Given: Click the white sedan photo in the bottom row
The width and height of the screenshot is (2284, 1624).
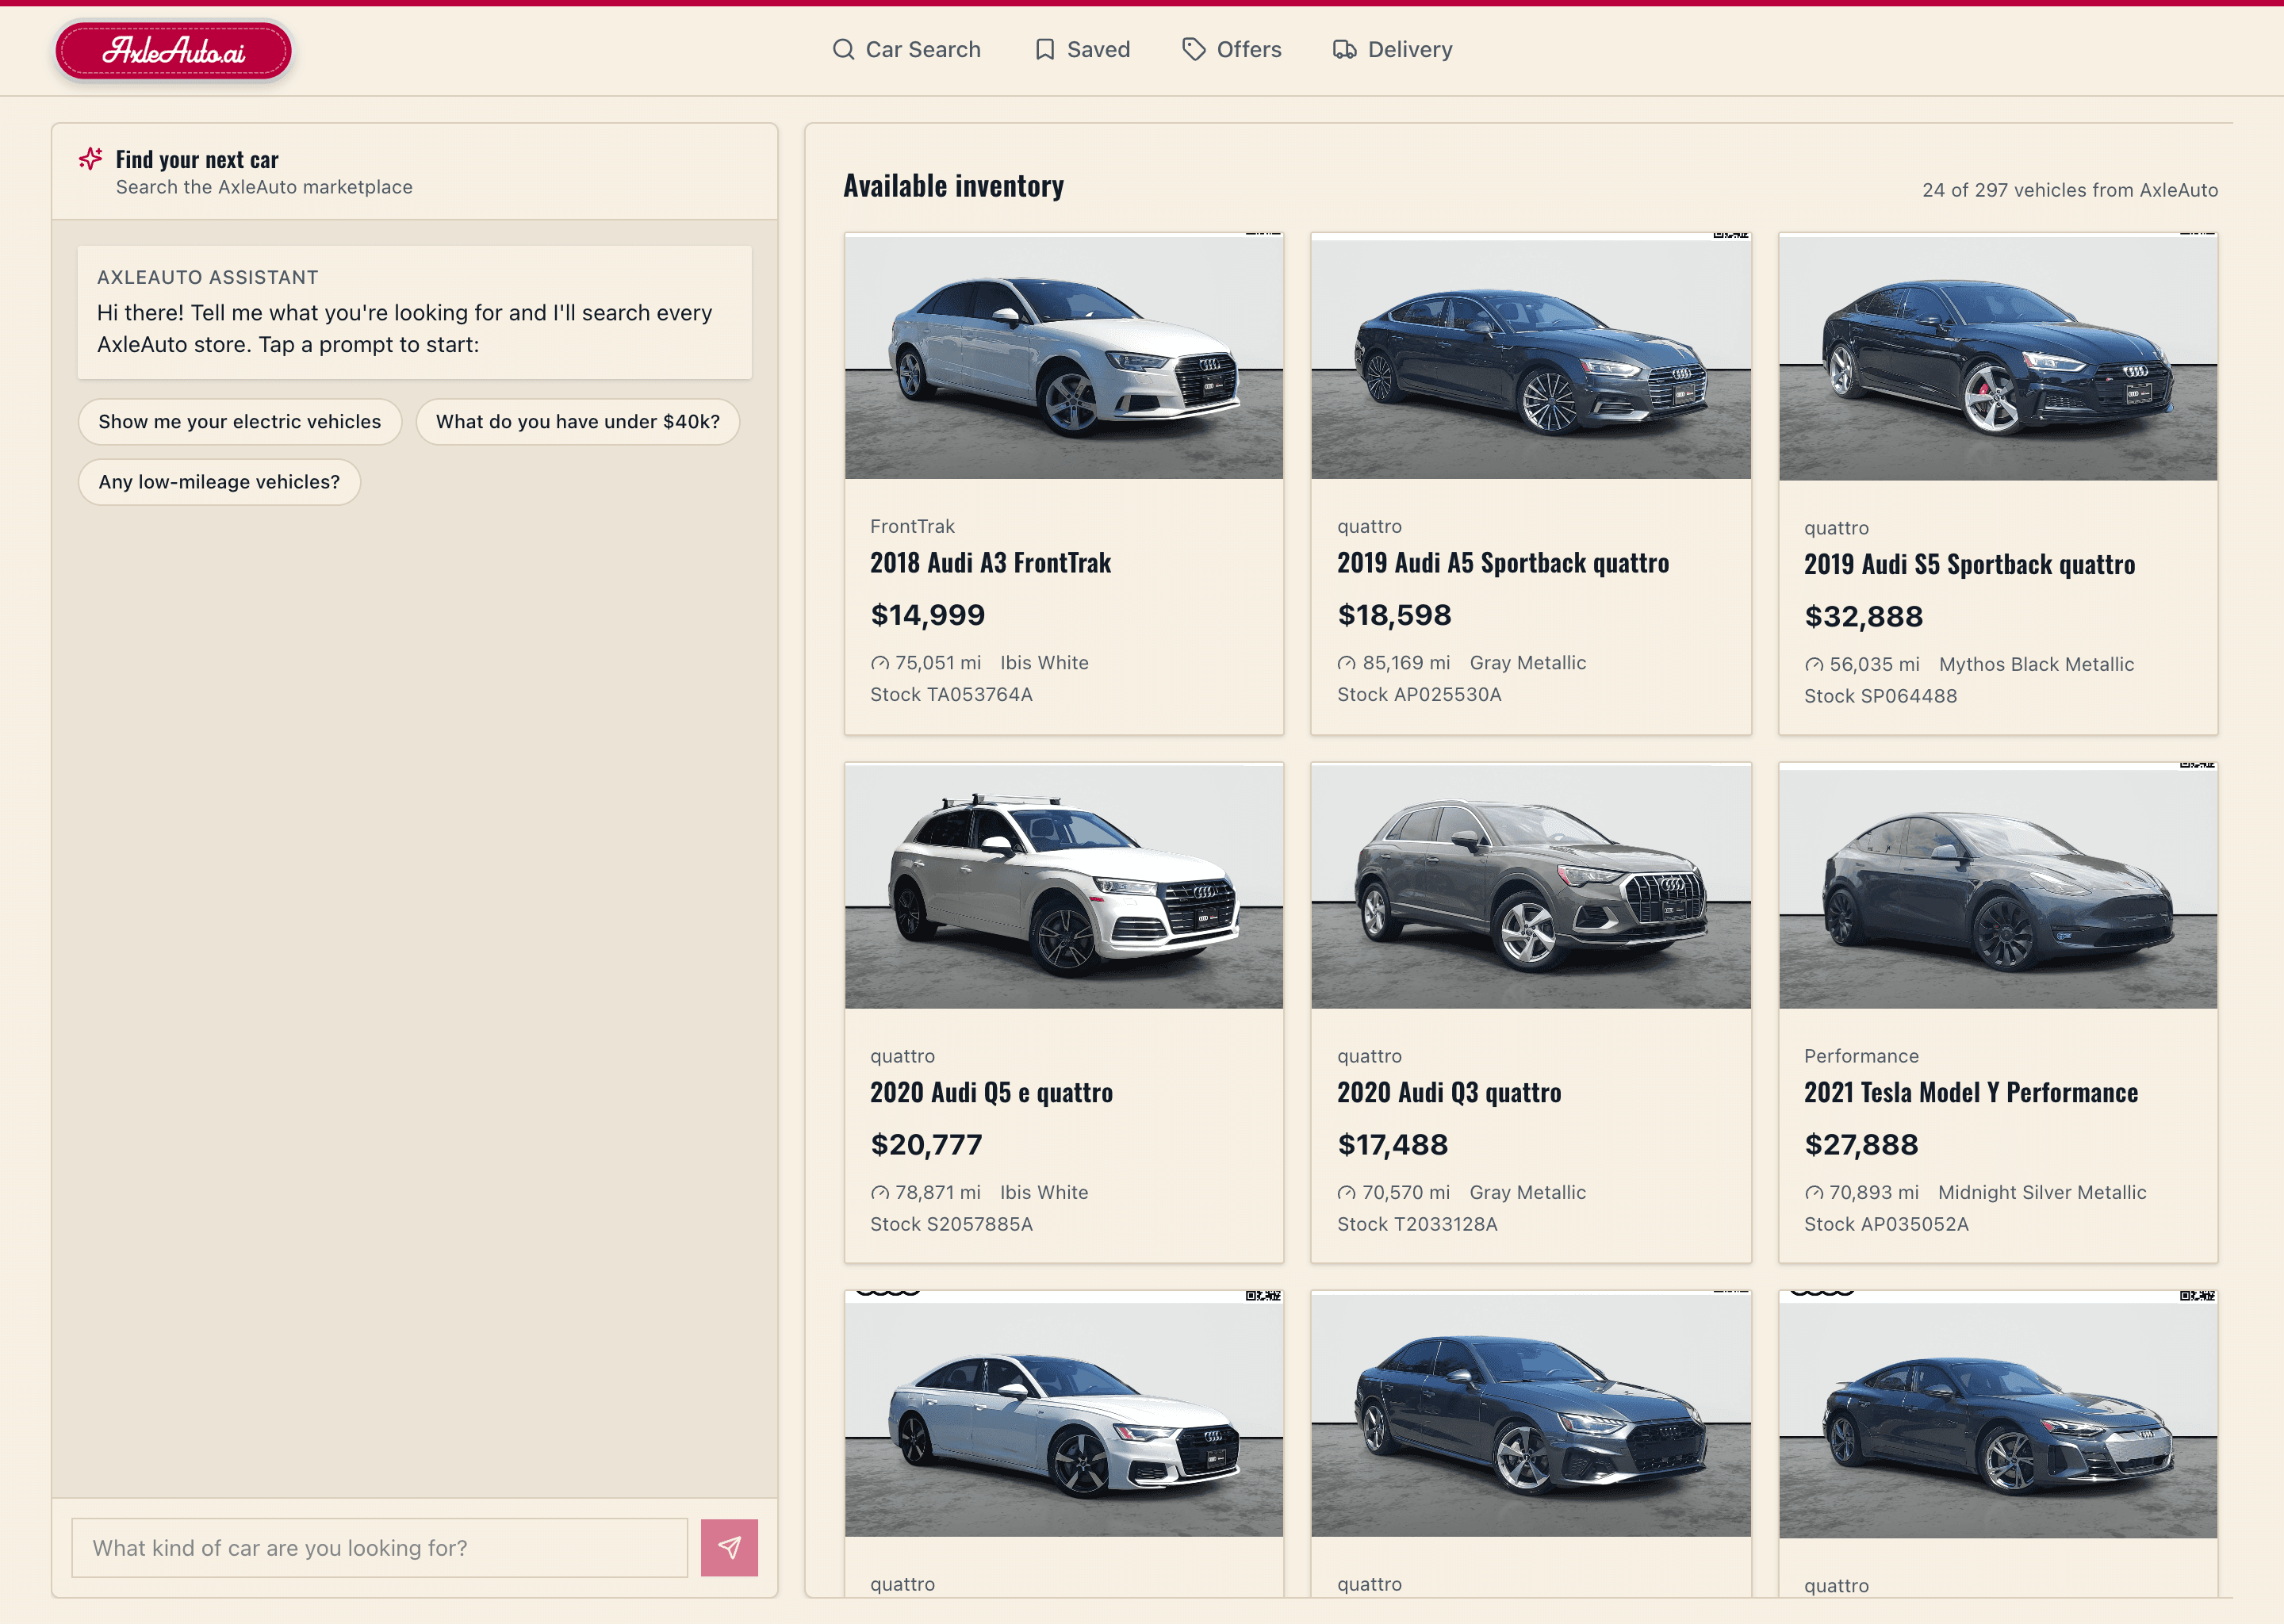Looking at the screenshot, I should [1064, 1414].
